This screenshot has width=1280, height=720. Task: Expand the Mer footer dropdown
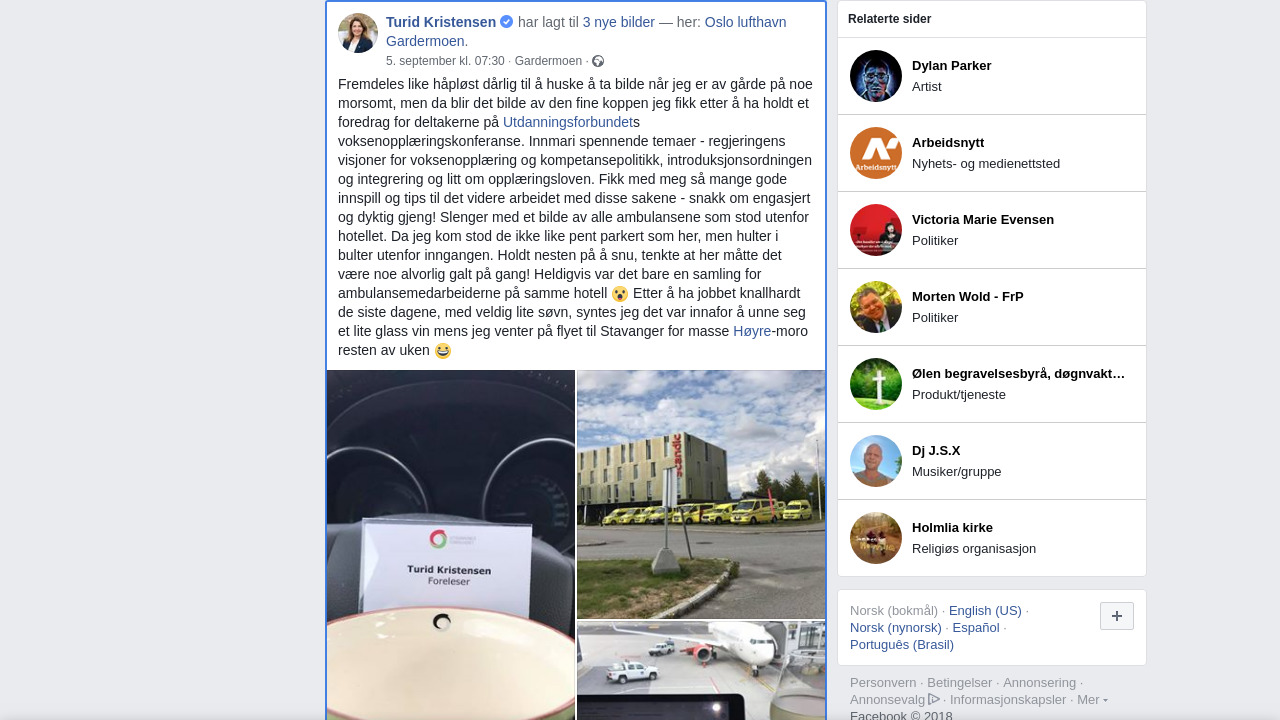[x=1092, y=699]
